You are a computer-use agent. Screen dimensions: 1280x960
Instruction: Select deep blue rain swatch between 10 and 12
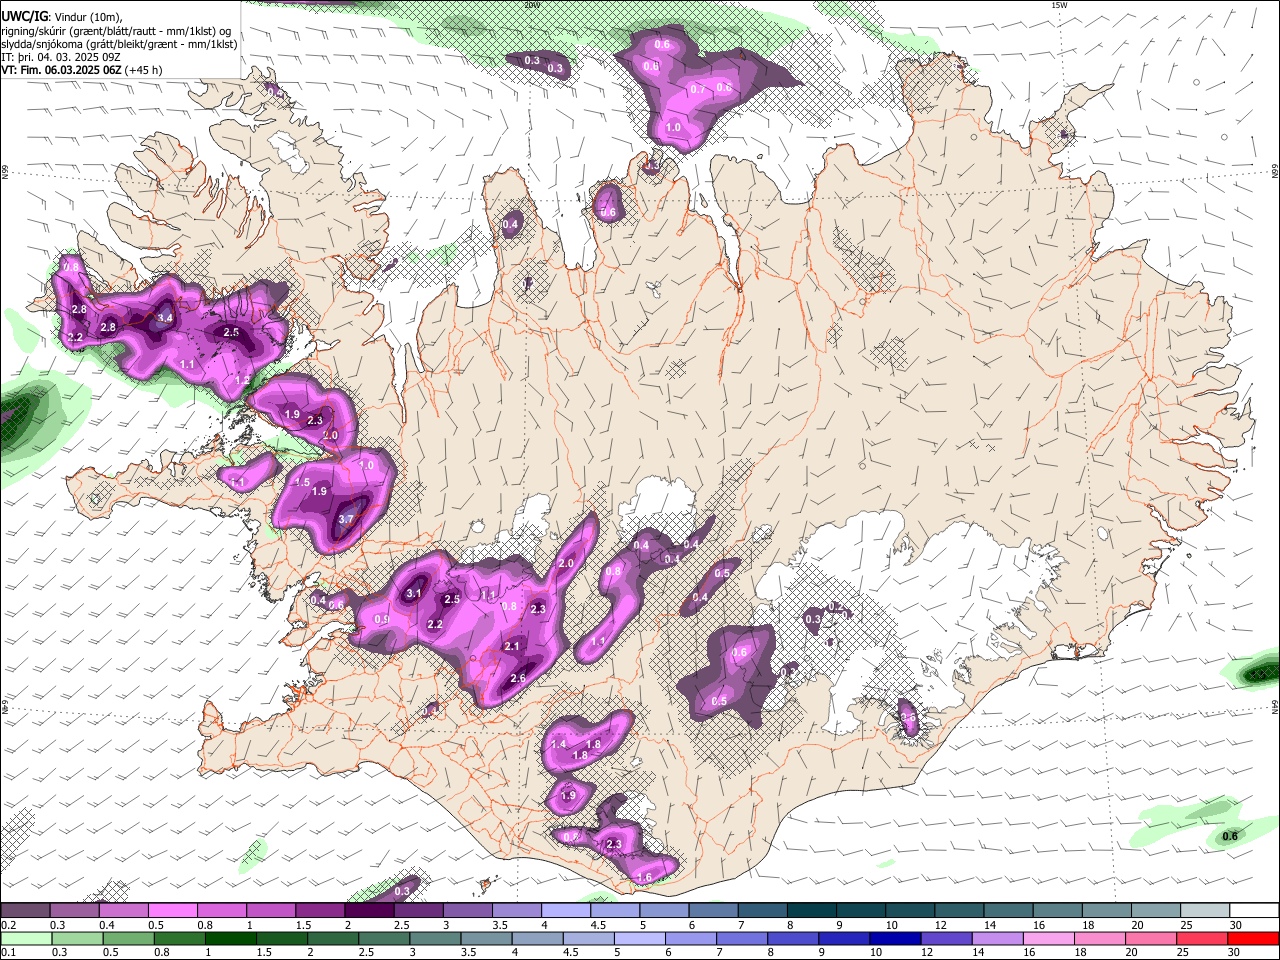coord(895,938)
